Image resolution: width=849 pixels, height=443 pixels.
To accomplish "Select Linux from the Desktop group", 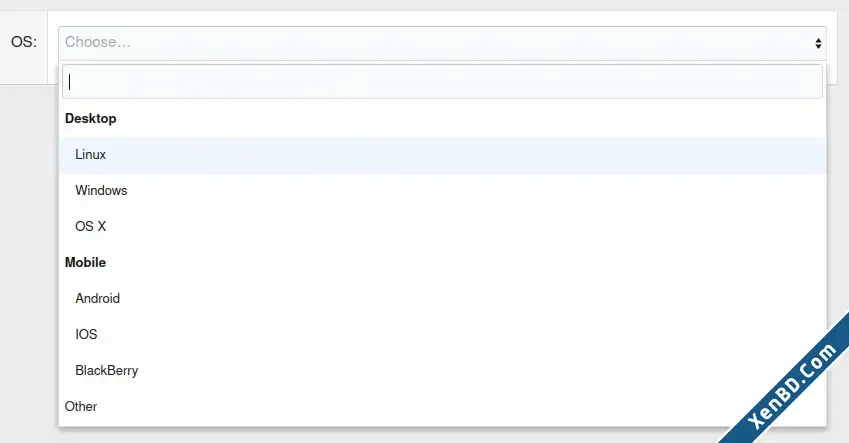I will (442, 155).
